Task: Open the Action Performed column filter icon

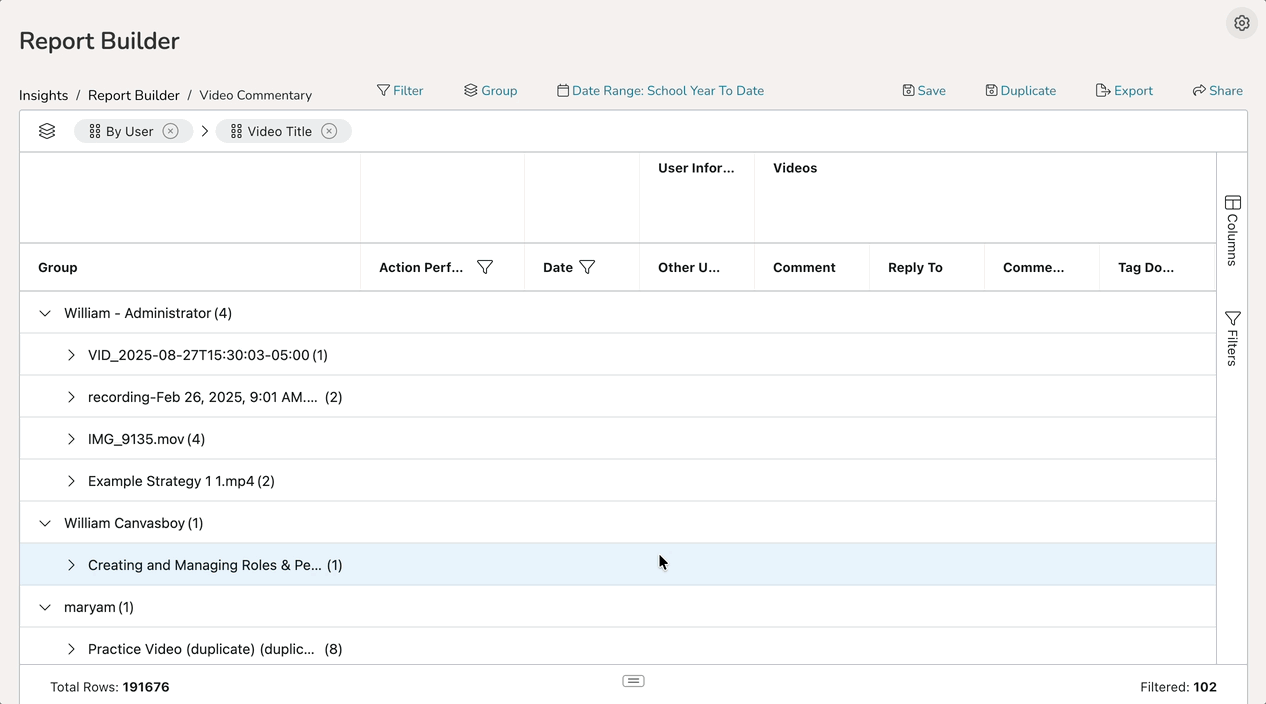Action: [485, 267]
